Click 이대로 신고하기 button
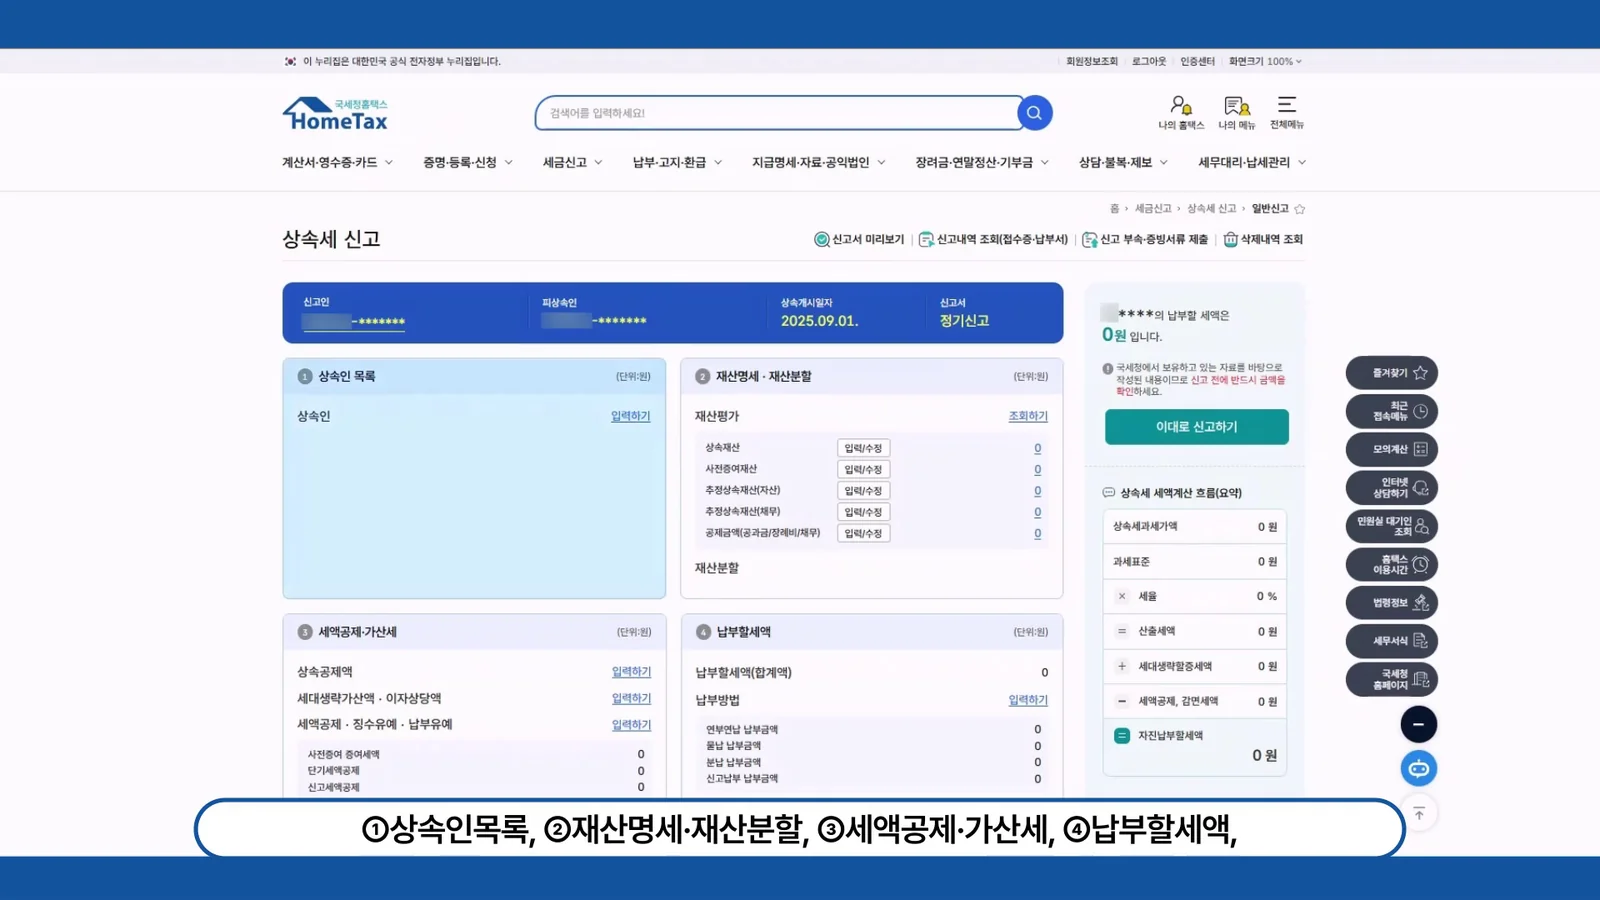Screen dimensions: 1600x900 tap(1196, 426)
